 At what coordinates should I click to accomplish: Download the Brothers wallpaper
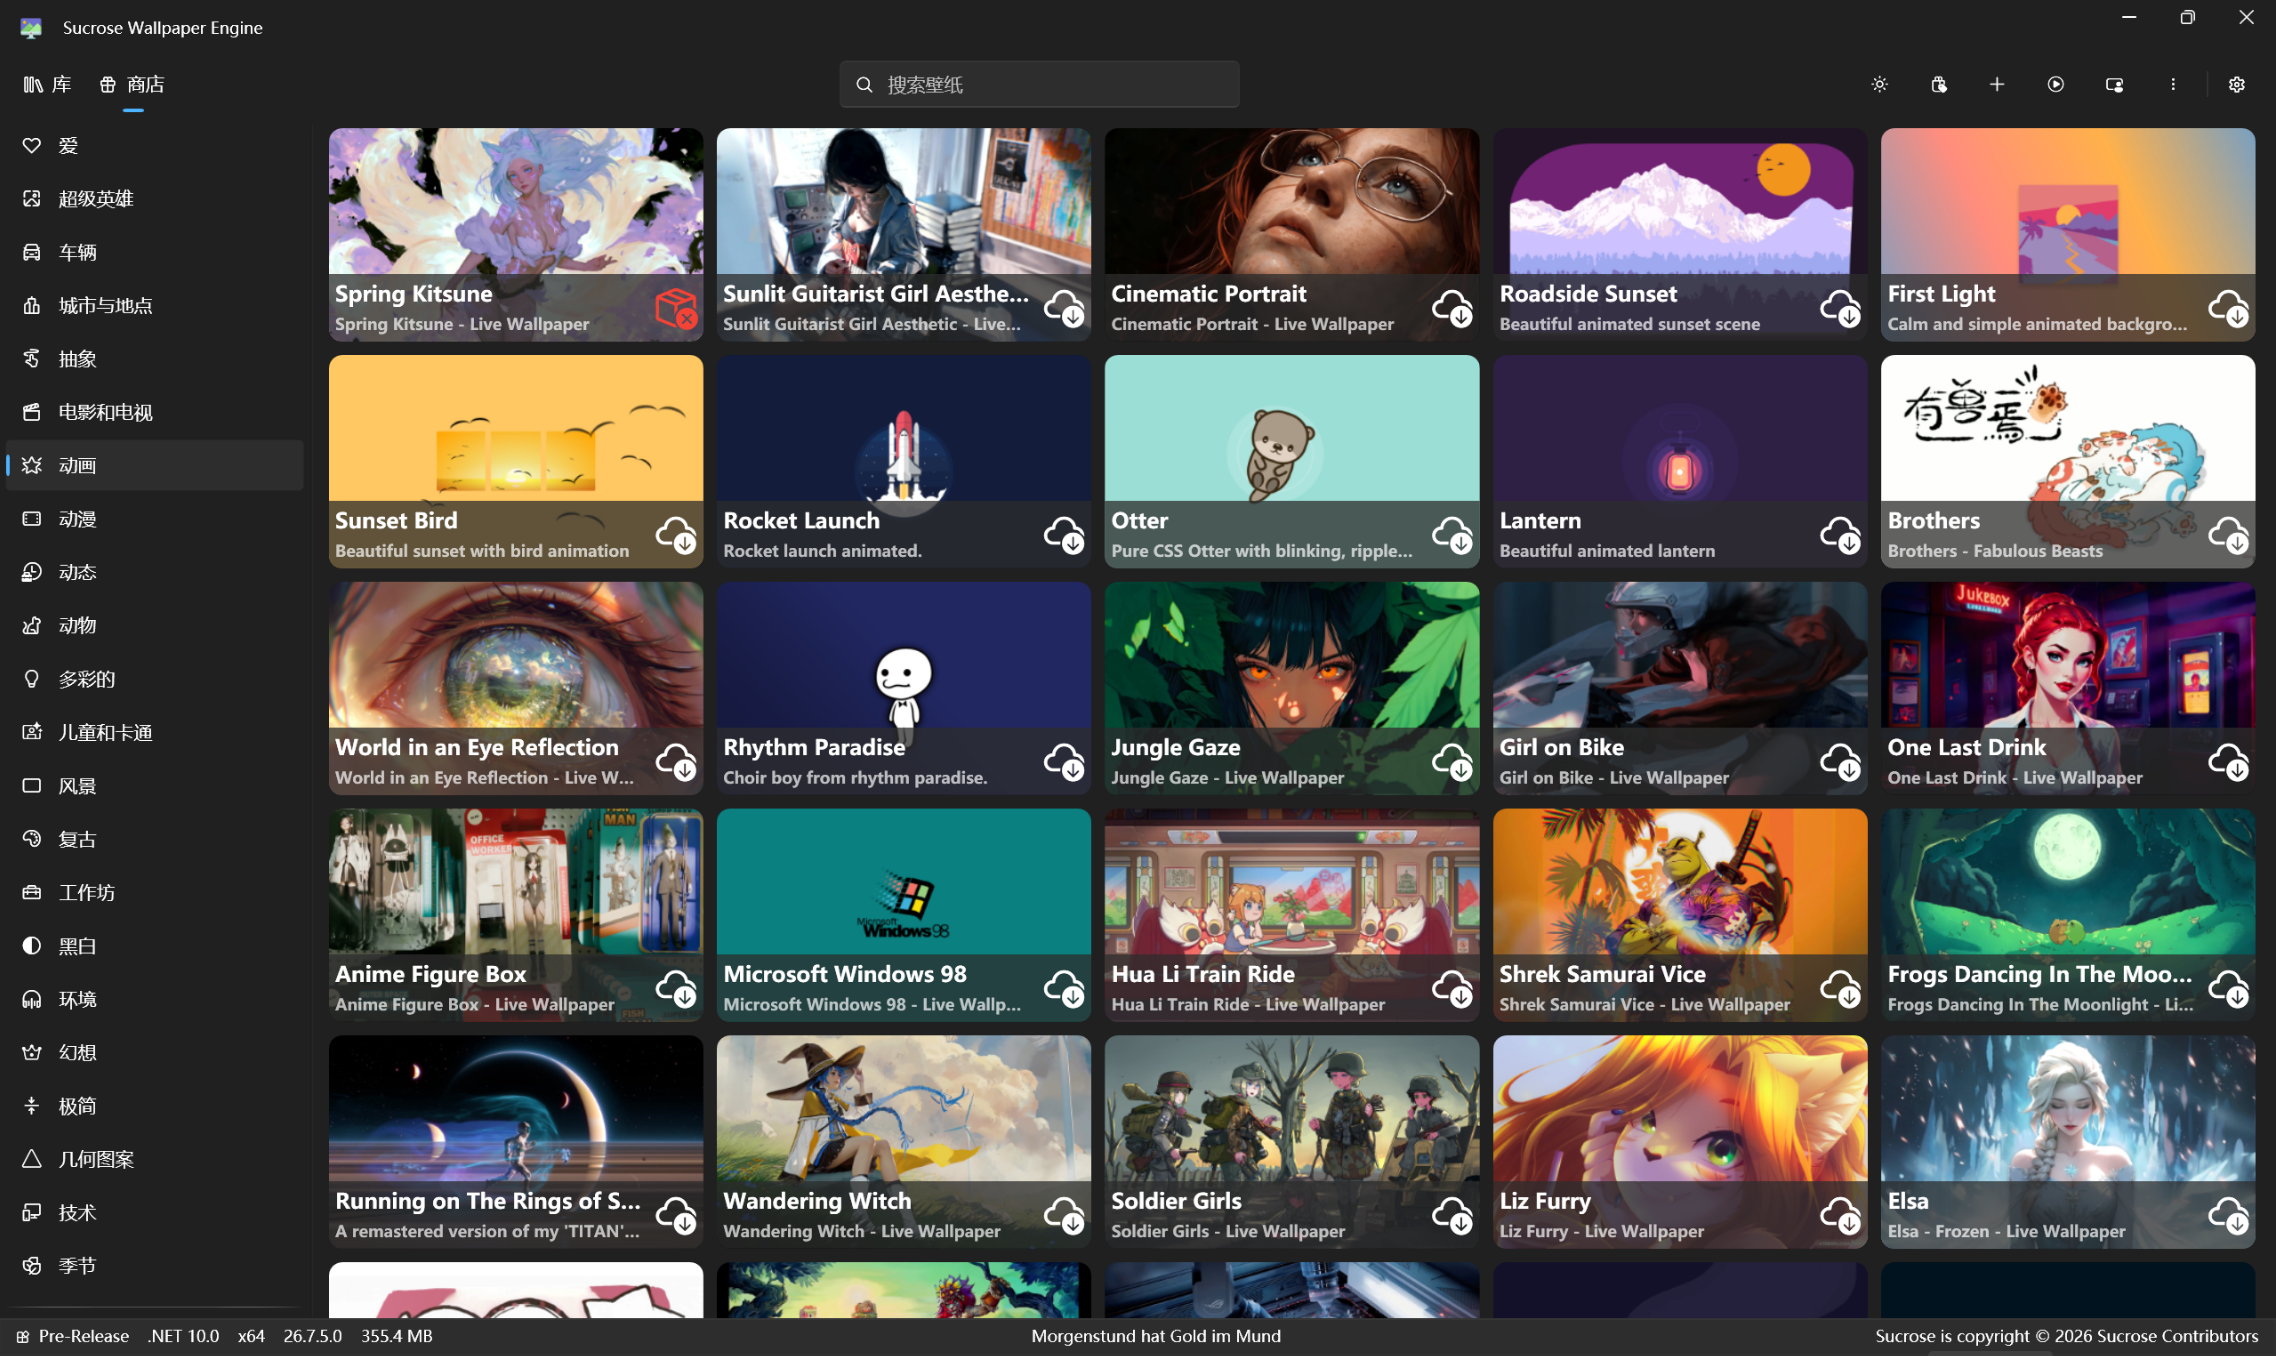tap(2228, 535)
